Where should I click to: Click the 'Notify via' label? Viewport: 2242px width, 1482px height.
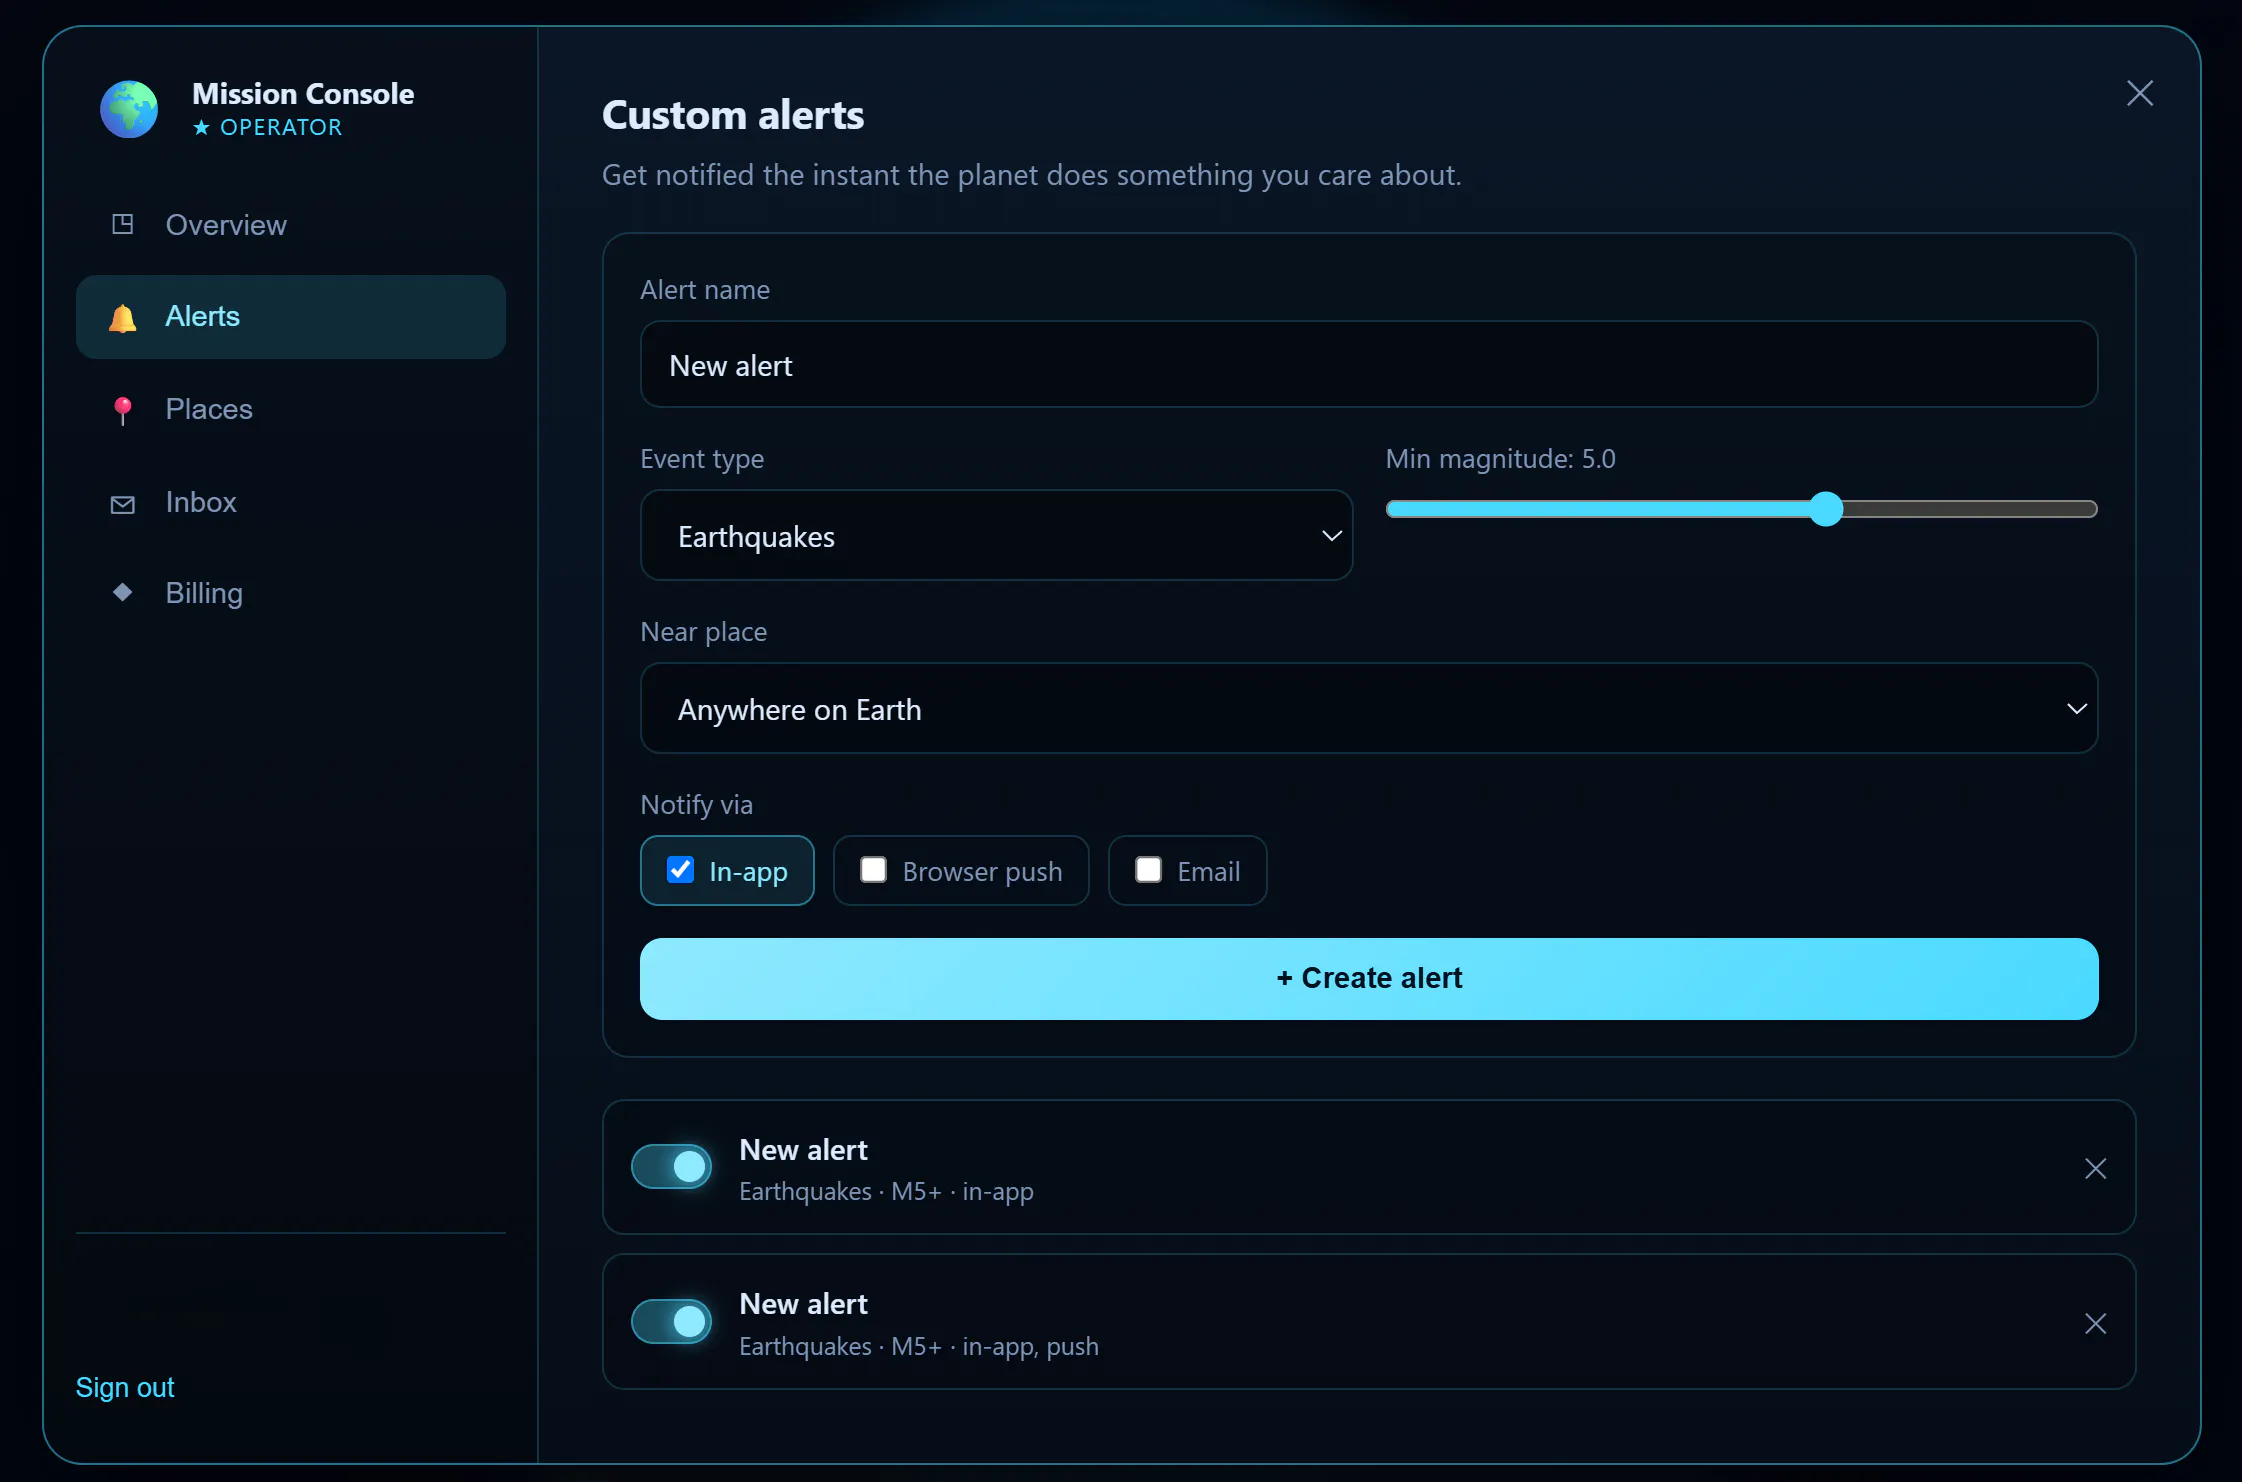pos(696,805)
